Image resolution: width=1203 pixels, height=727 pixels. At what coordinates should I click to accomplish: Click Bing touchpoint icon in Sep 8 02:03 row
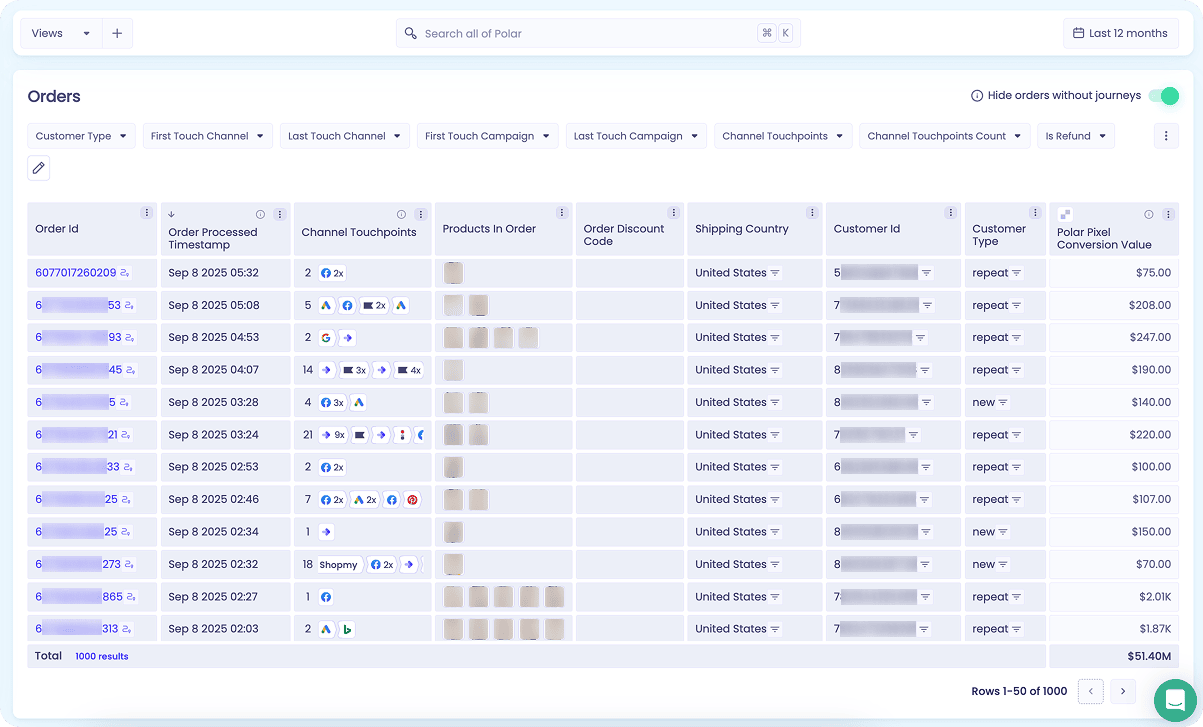coord(347,630)
